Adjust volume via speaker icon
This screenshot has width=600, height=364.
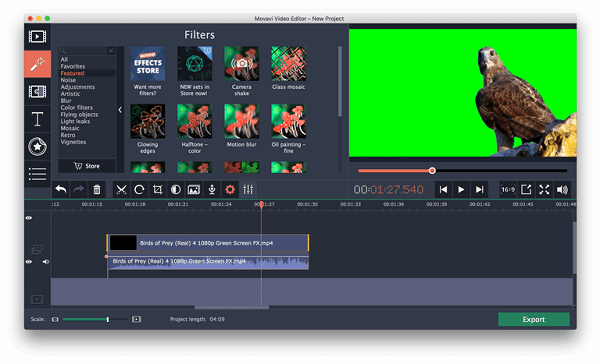[x=562, y=189]
